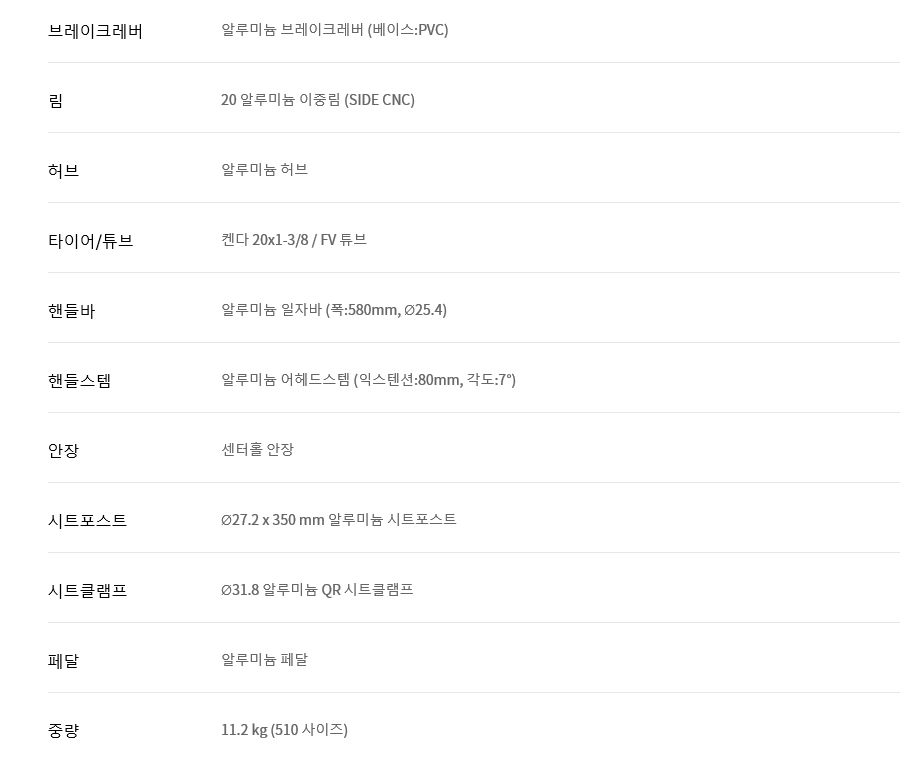Click the 시트포스트 label
The height and width of the screenshot is (760, 900).
pos(87,521)
